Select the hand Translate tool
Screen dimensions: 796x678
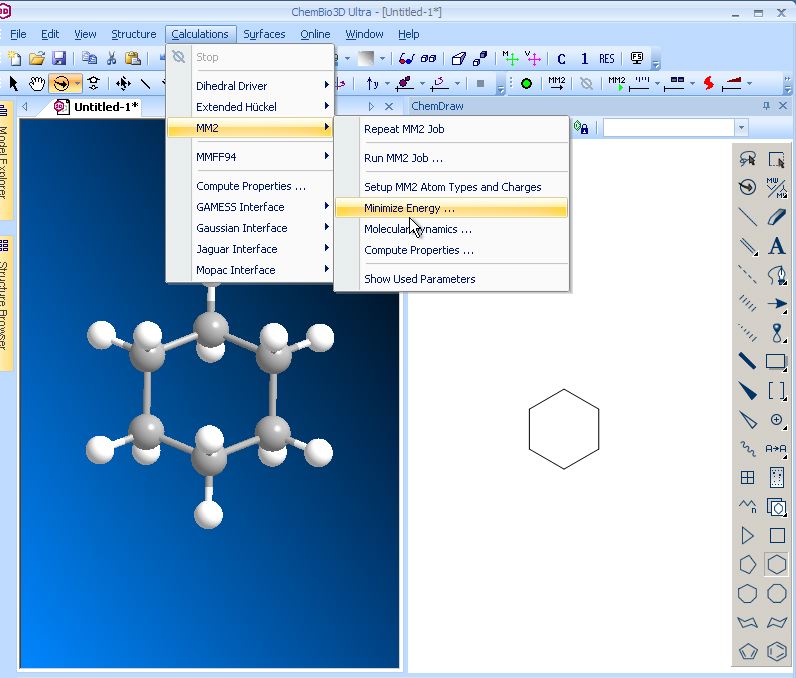(37, 83)
